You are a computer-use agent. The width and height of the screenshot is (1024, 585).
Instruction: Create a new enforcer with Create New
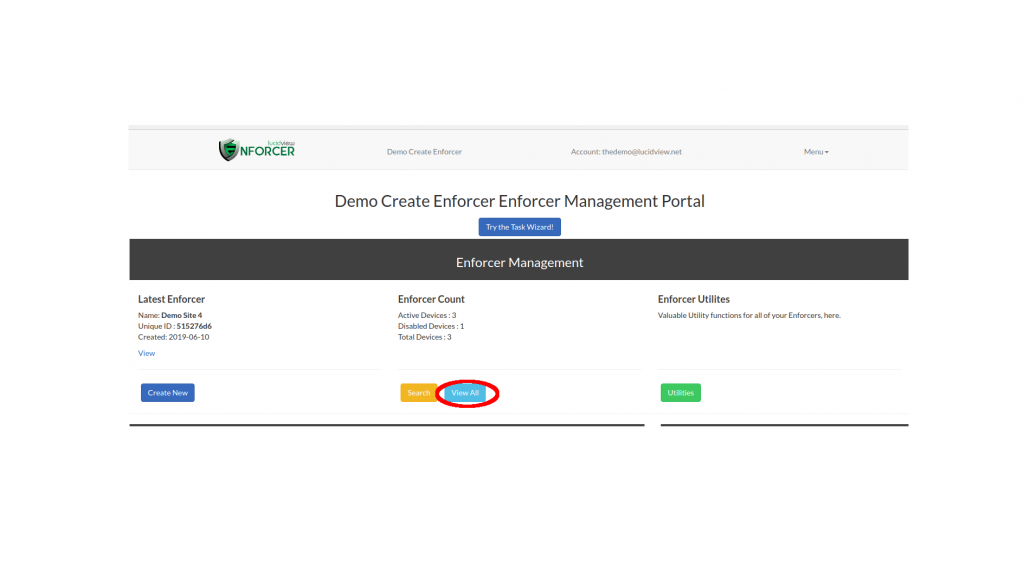(168, 392)
